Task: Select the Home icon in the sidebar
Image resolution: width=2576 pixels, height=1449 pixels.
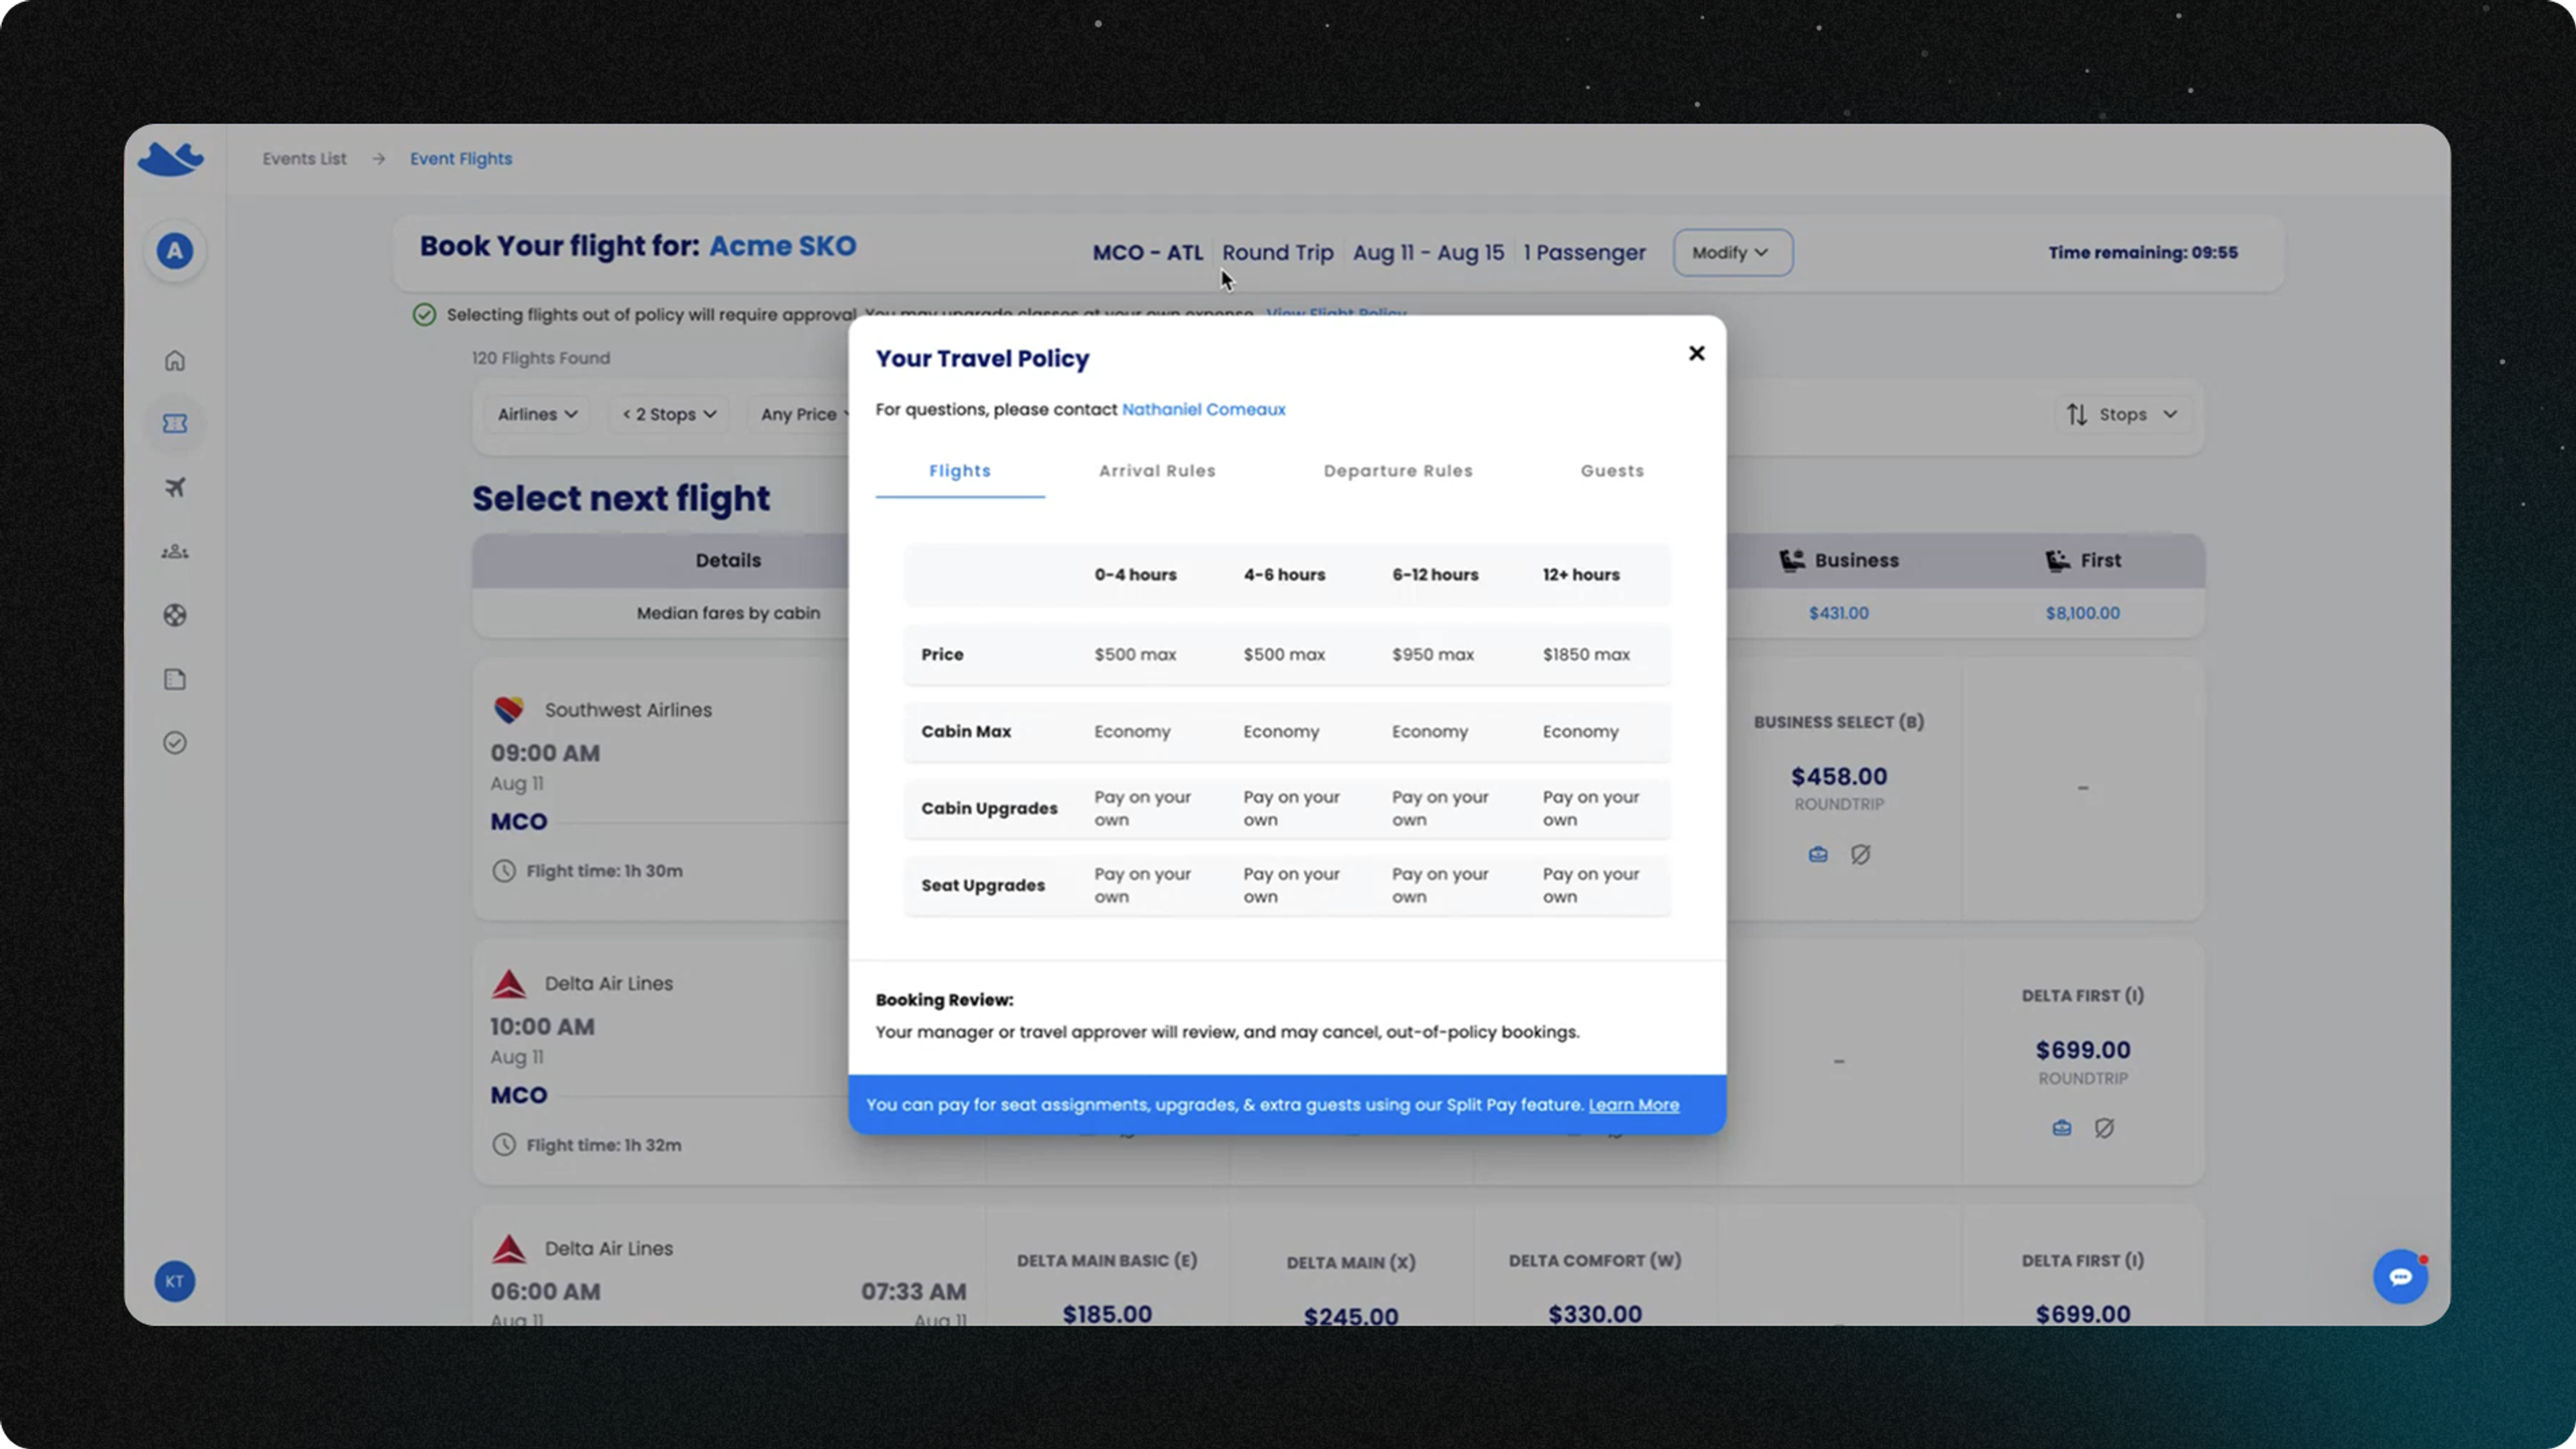Action: click(175, 360)
